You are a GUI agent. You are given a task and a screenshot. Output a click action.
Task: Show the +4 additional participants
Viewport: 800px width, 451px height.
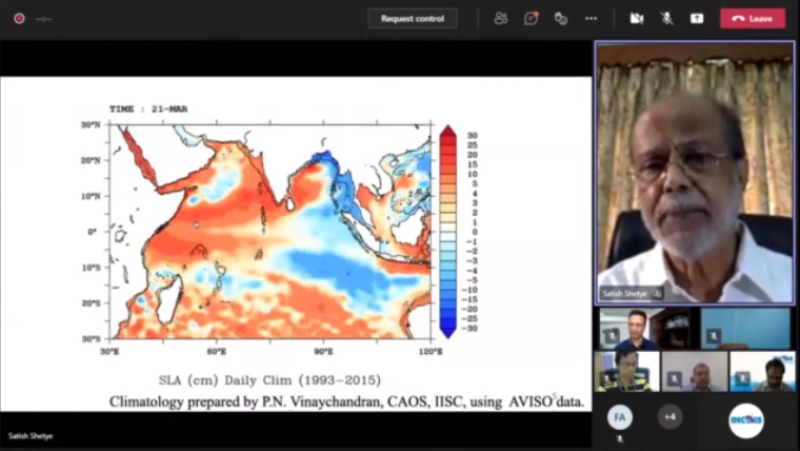670,417
